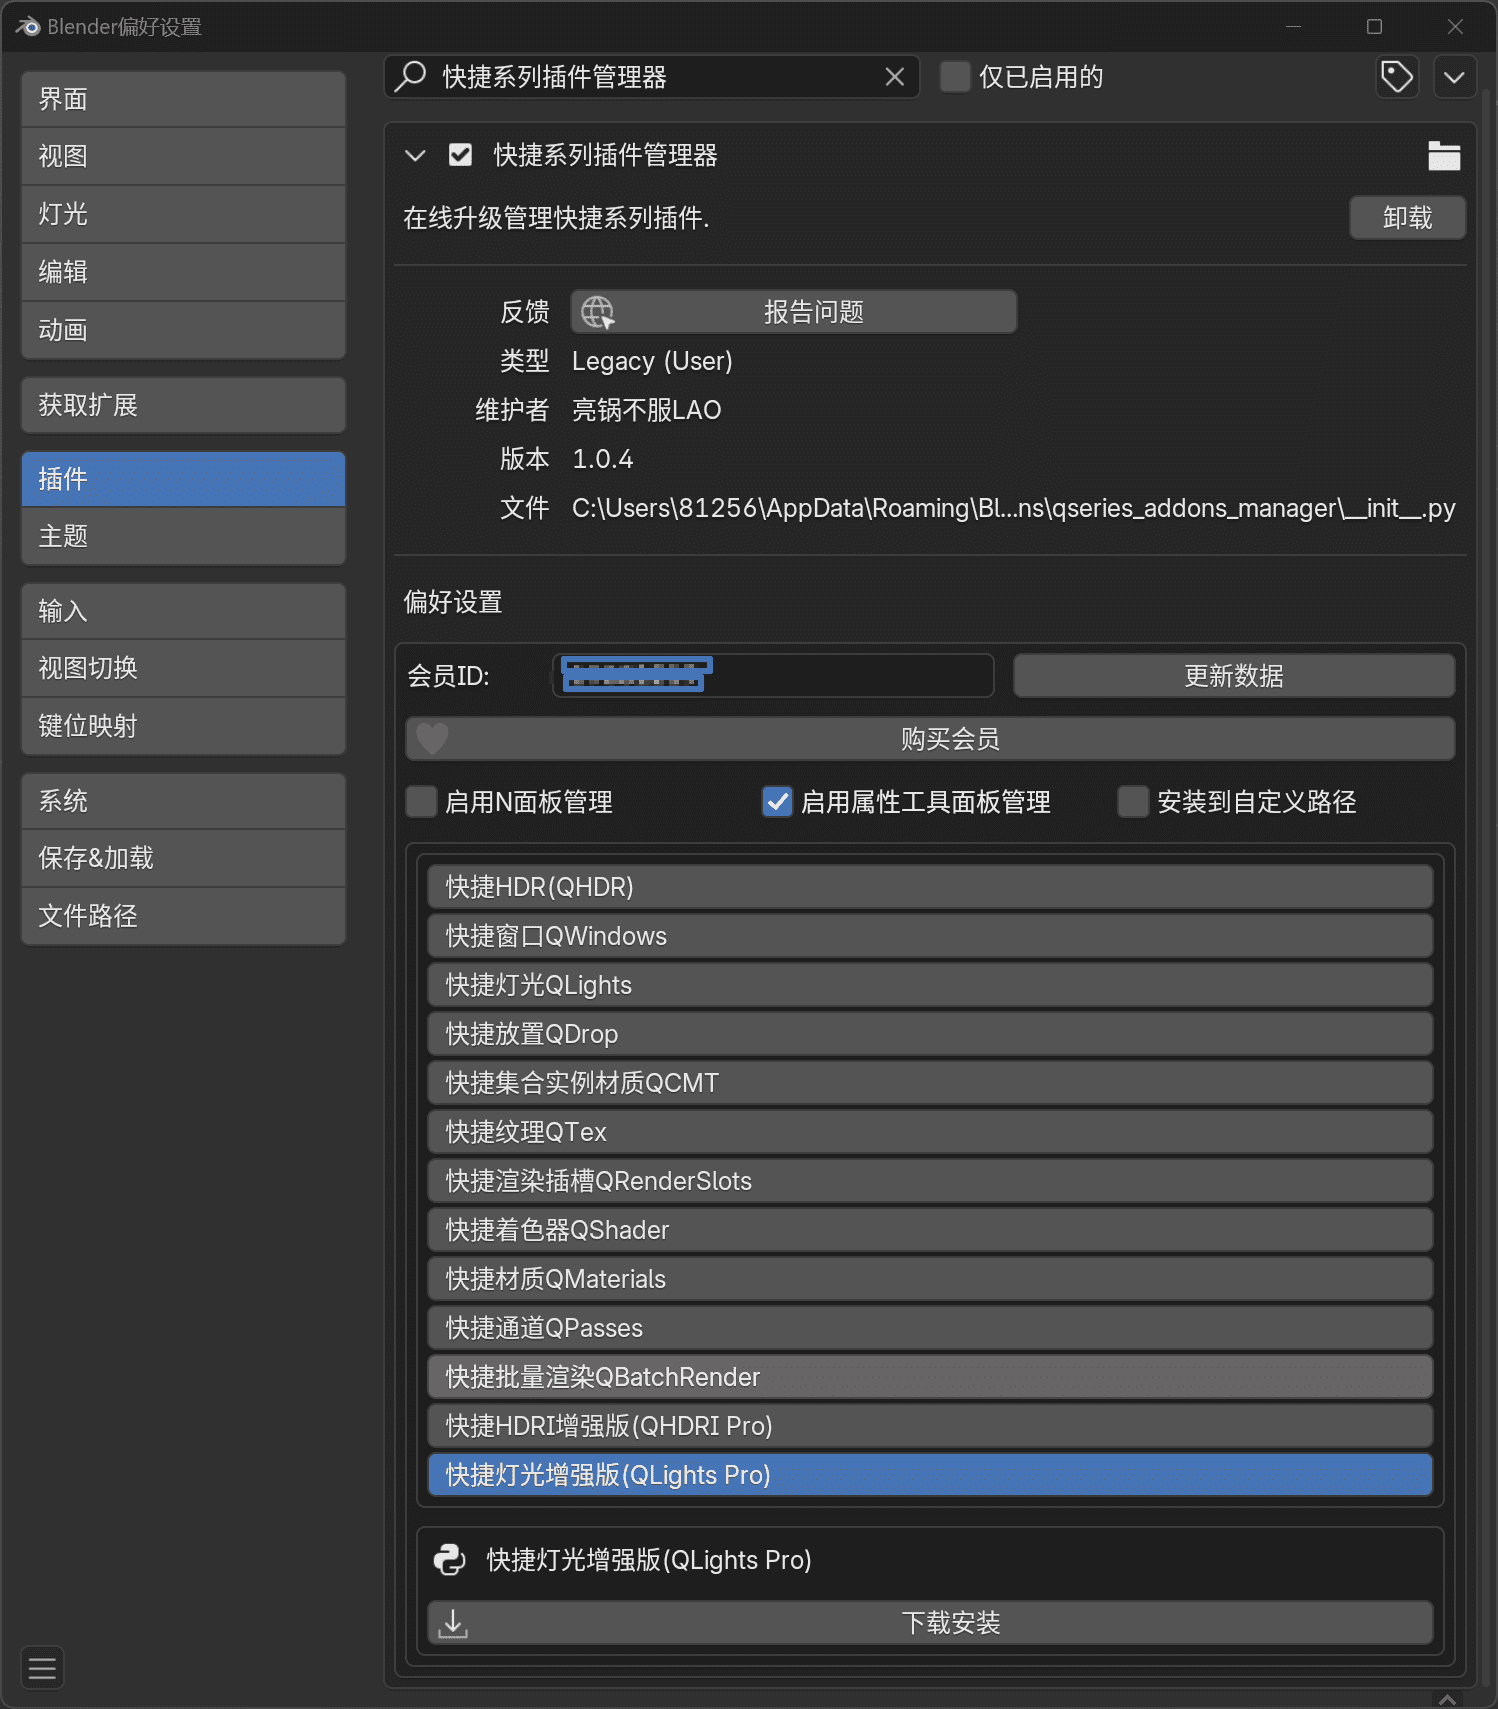The width and height of the screenshot is (1498, 1709).
Task: Select the 插件 section
Action: click(x=183, y=479)
